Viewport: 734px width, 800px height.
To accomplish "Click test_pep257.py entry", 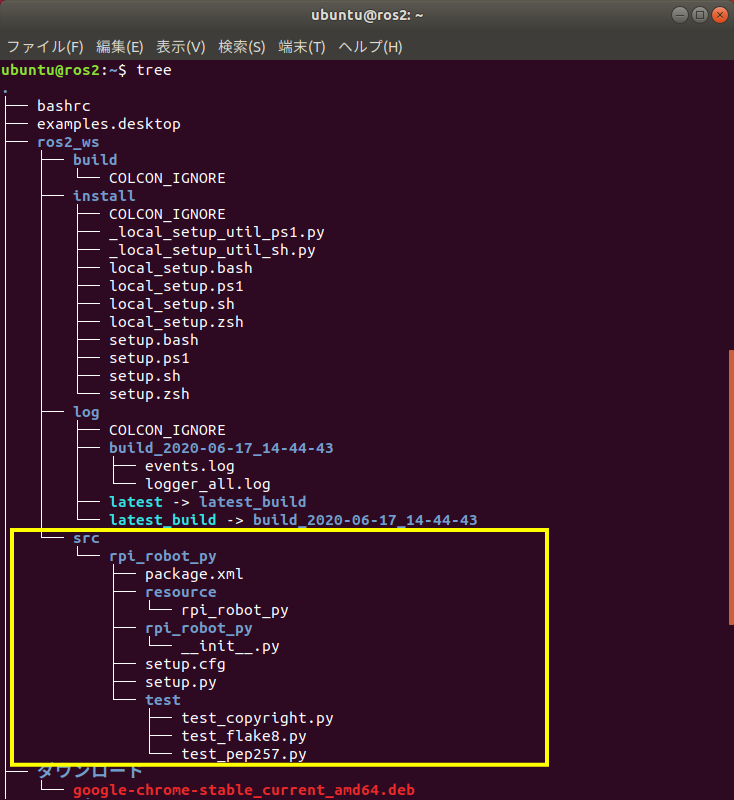I will tap(244, 754).
